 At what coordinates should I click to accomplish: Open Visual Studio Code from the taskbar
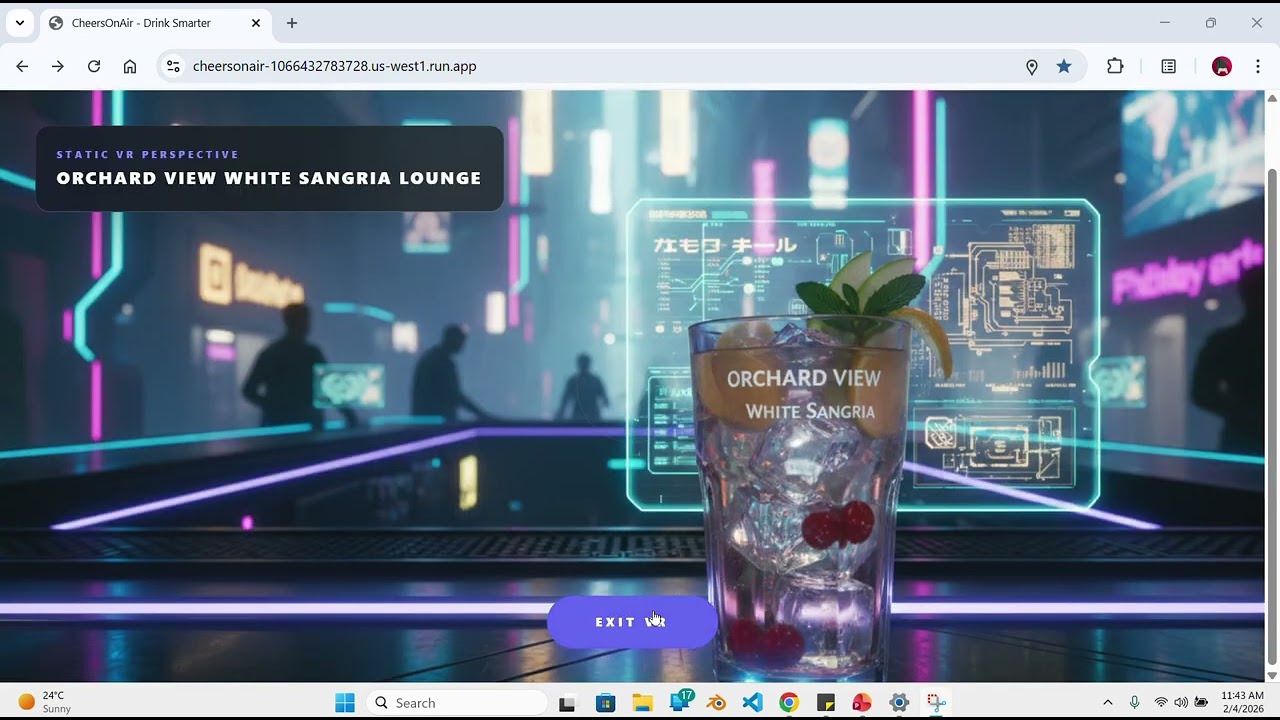click(x=753, y=703)
